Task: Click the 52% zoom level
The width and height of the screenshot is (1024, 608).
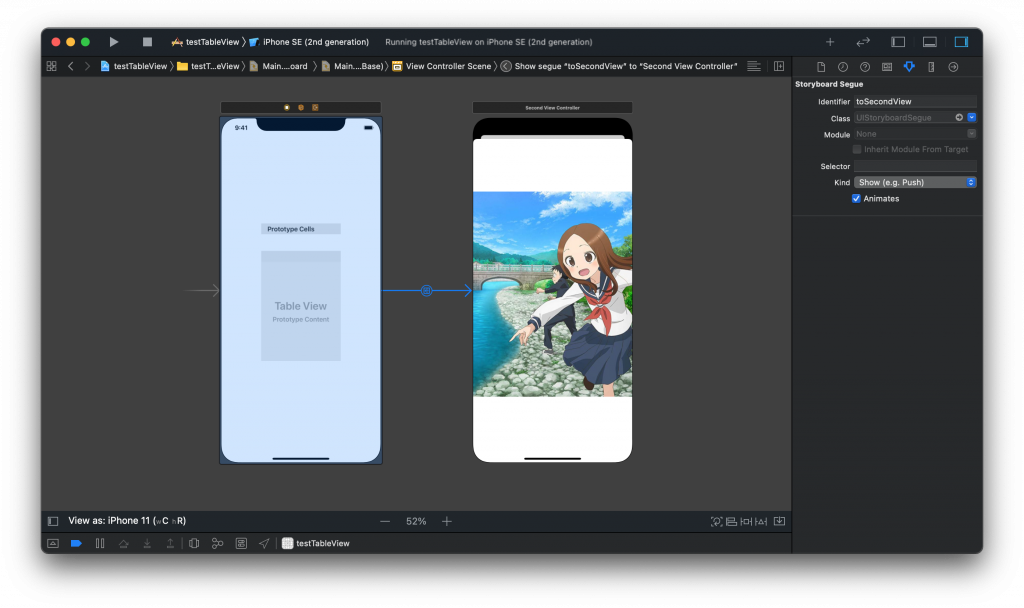Action: [x=416, y=521]
